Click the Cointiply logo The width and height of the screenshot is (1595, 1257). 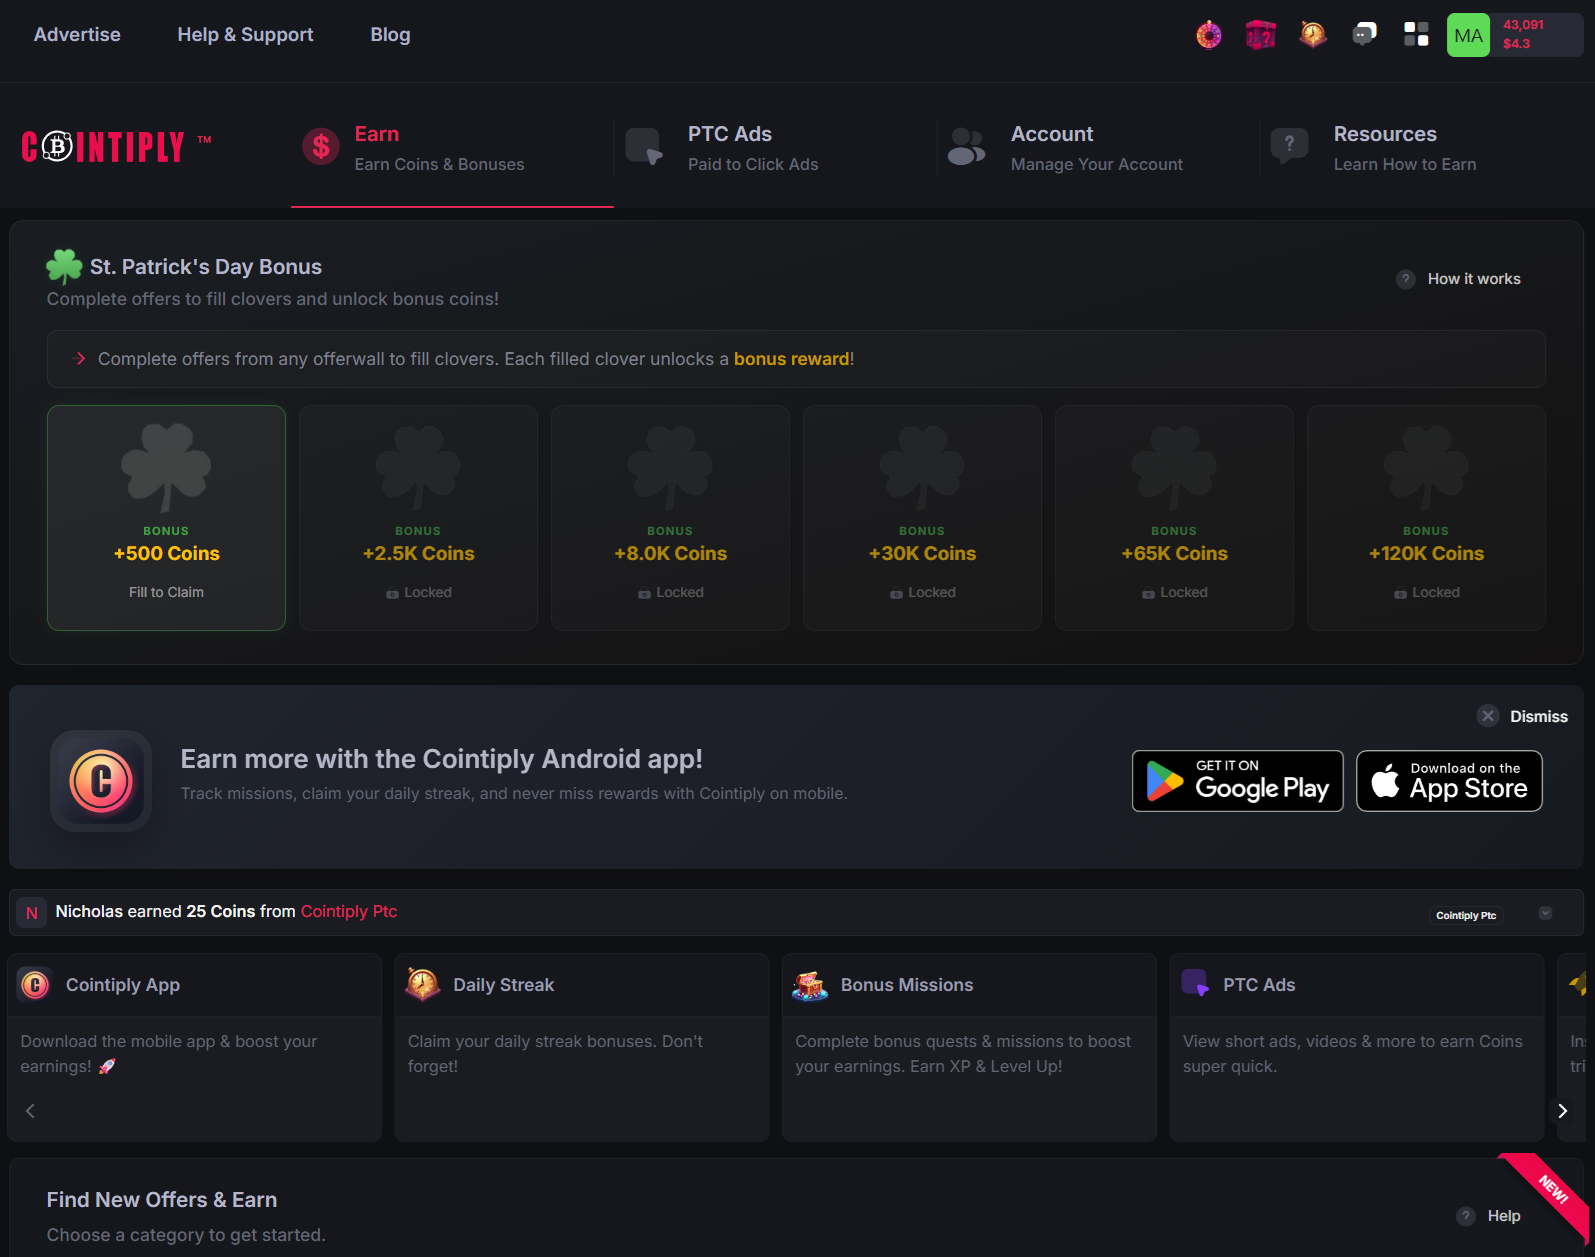(x=116, y=146)
